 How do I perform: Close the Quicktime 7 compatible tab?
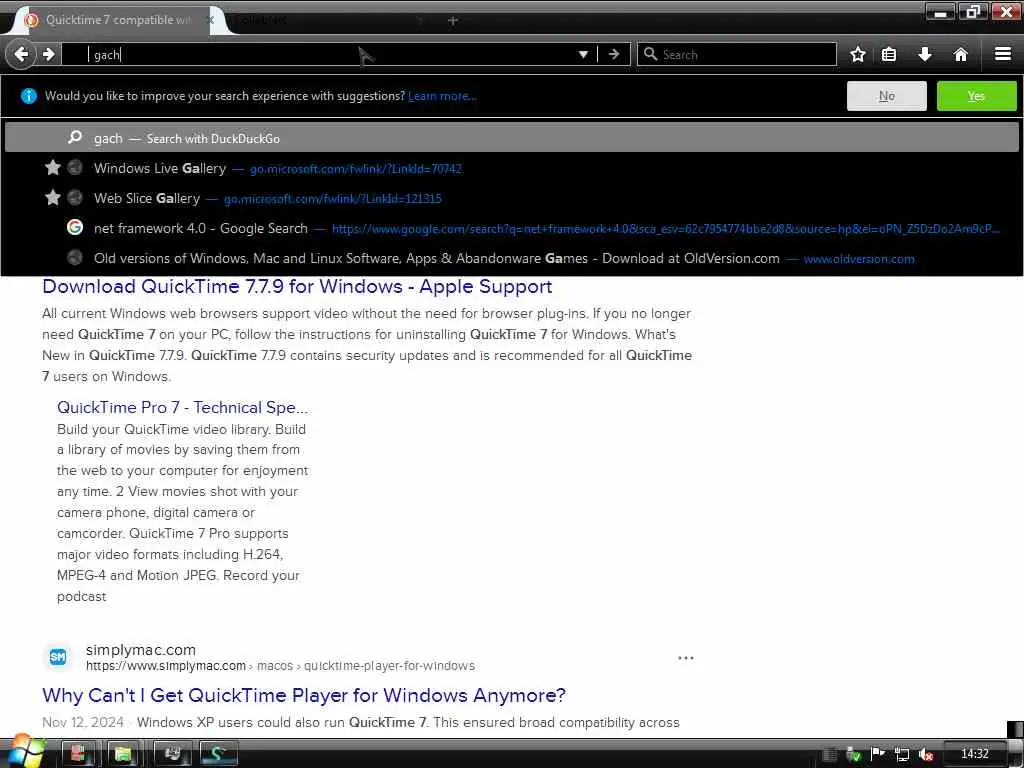(x=210, y=20)
